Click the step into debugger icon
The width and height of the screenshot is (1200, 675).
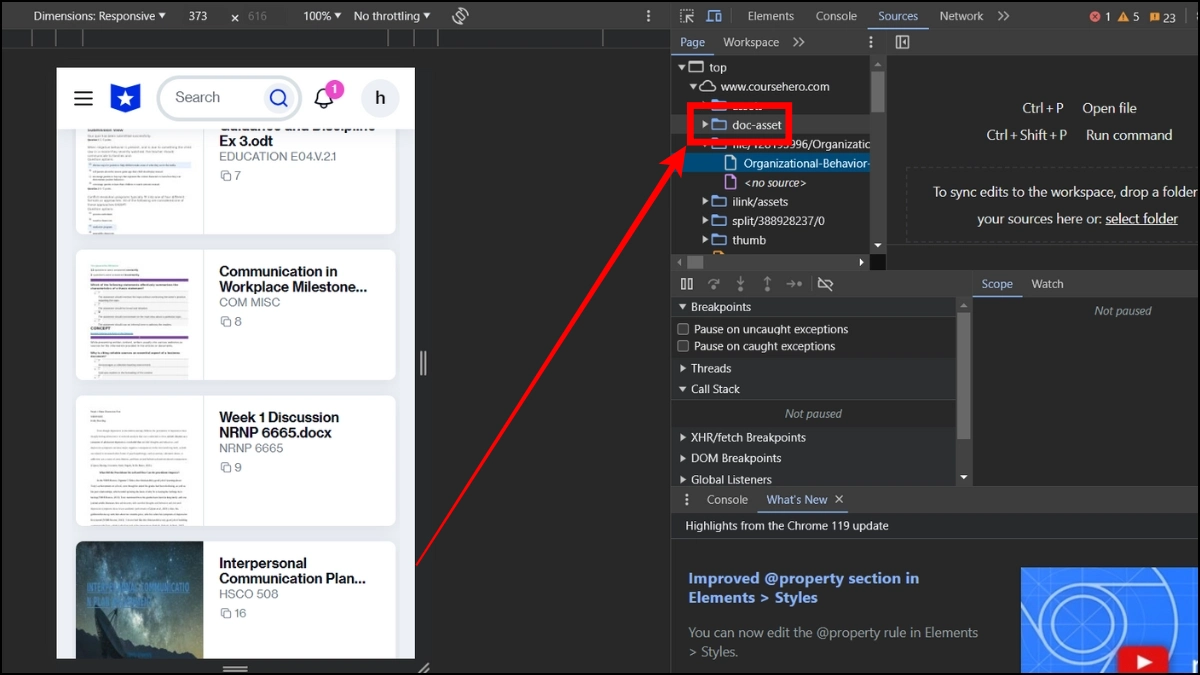pos(741,284)
